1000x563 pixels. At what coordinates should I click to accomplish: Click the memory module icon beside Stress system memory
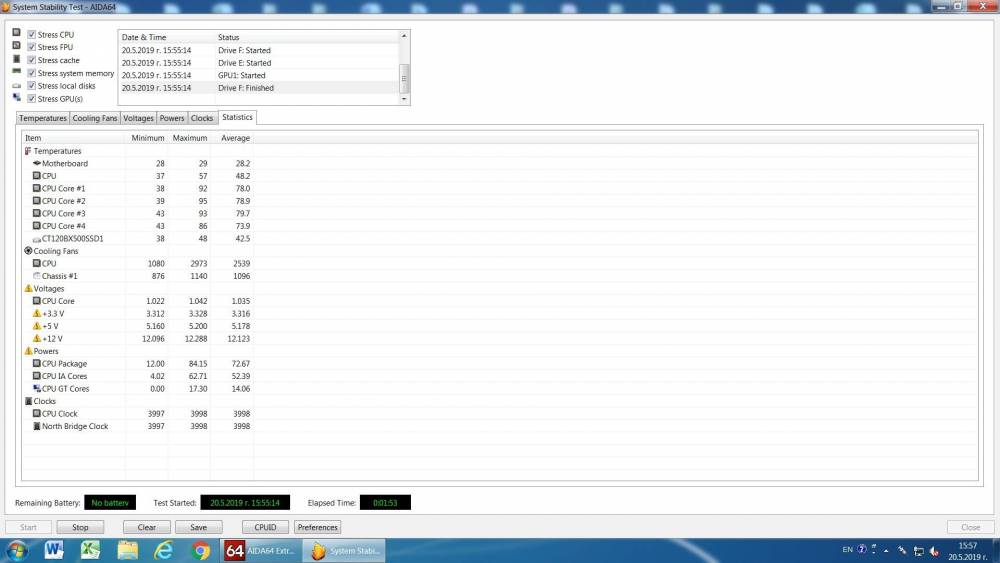(x=17, y=71)
